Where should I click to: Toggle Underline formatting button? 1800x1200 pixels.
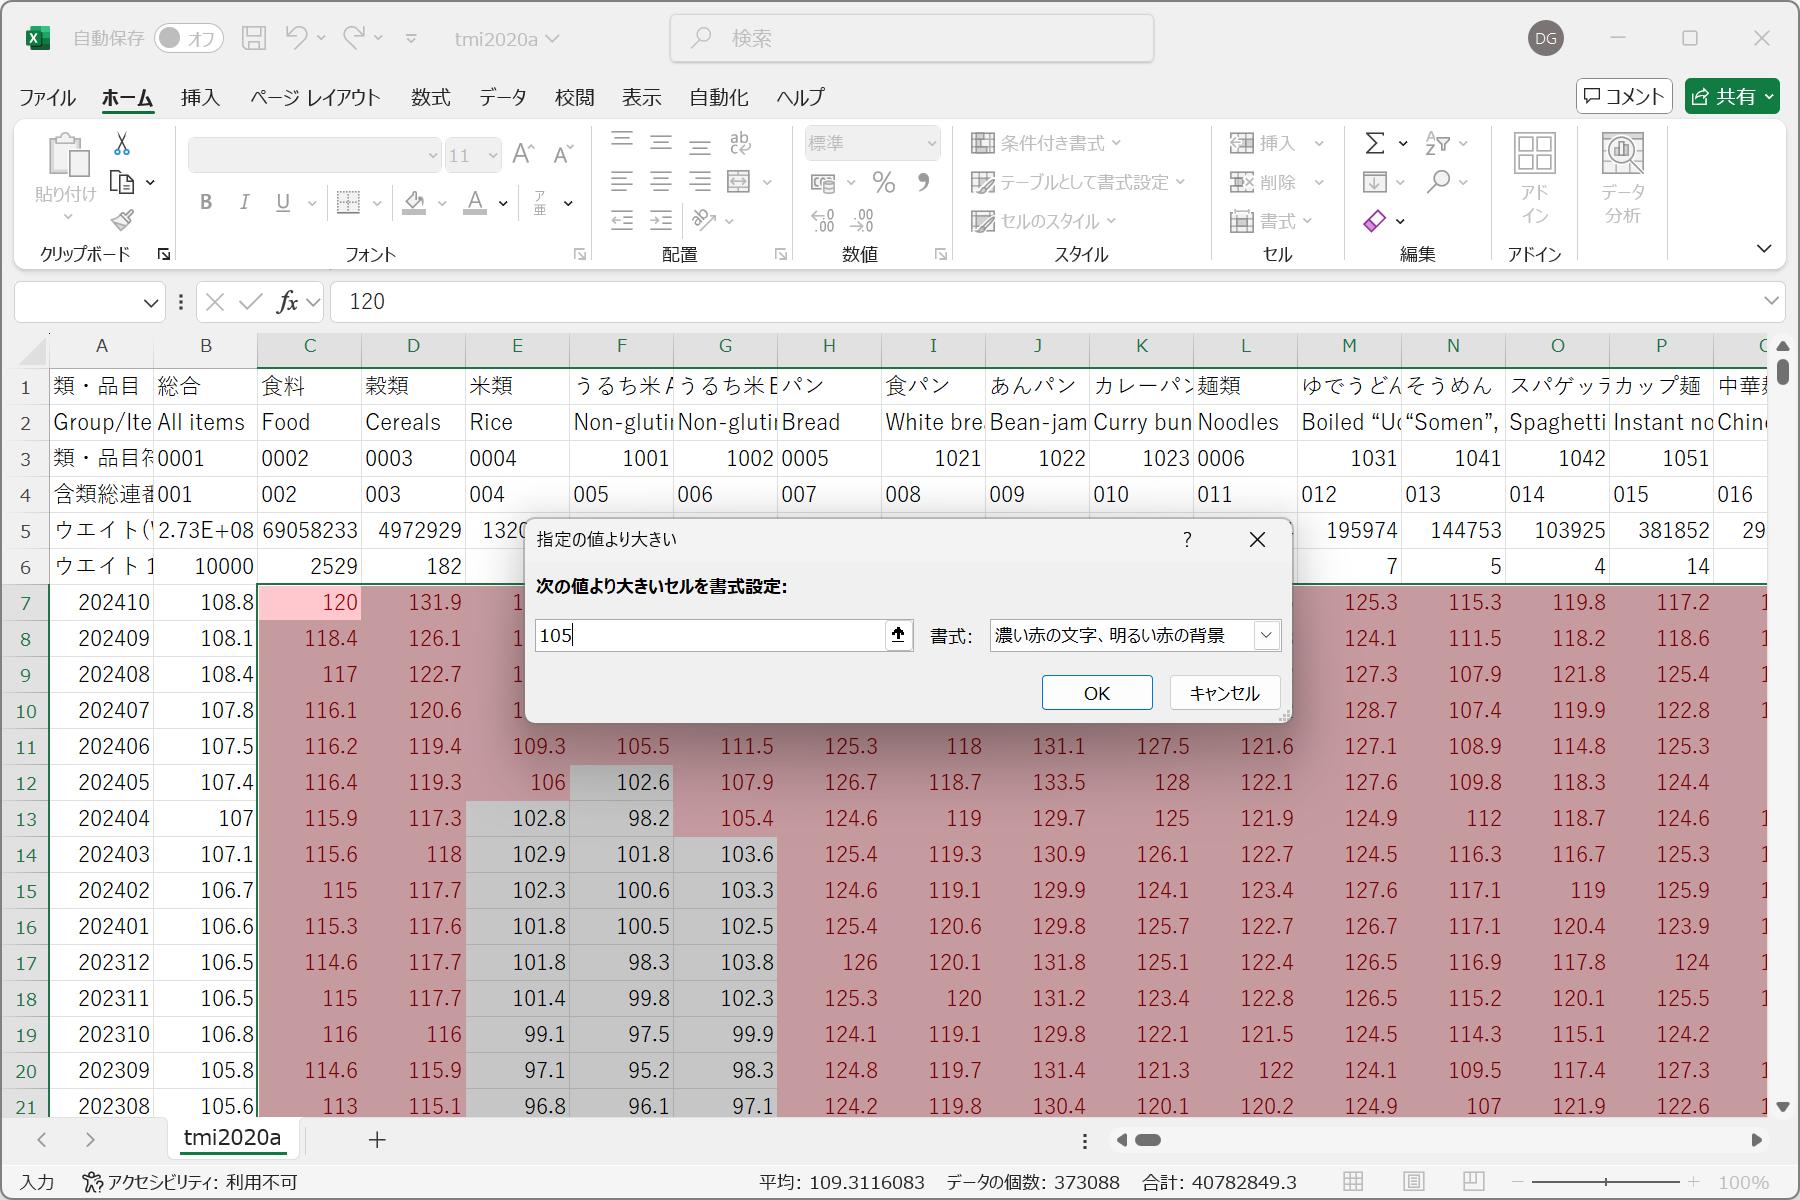[x=283, y=202]
